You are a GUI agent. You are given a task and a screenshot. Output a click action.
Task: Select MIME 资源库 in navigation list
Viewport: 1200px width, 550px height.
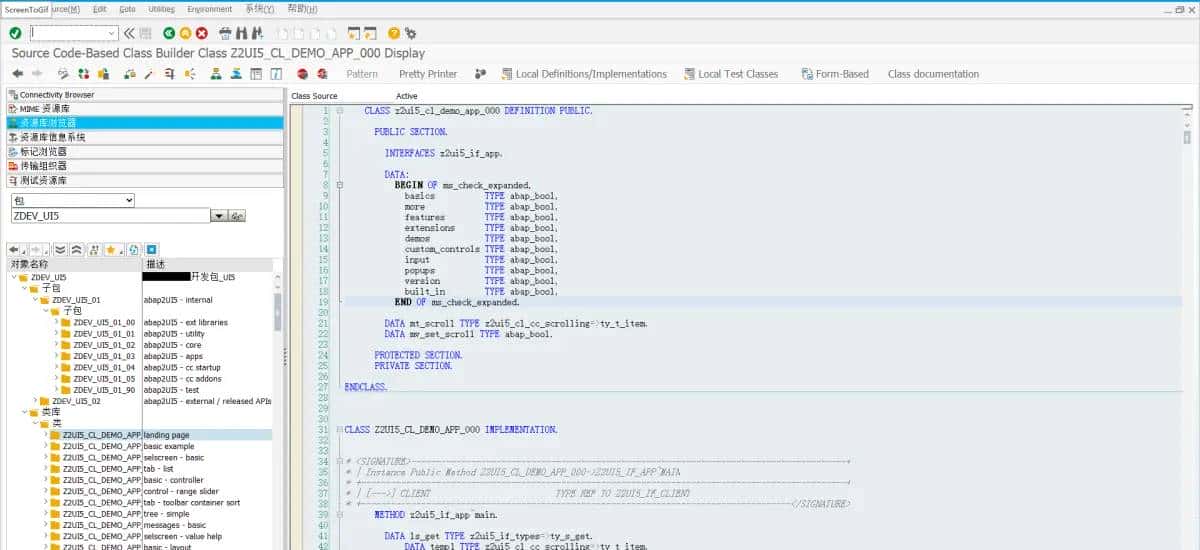point(144,108)
